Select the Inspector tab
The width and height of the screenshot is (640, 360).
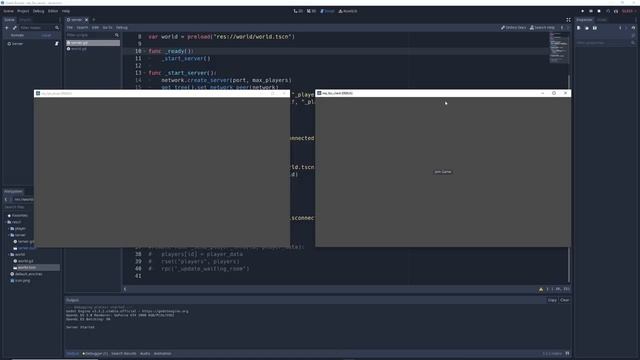tap(584, 20)
